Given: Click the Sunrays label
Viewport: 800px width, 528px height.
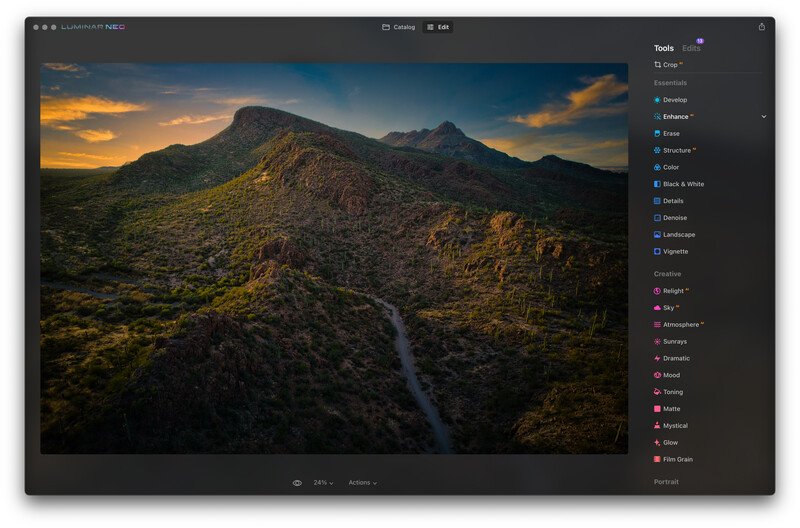Looking at the screenshot, I should 675,341.
